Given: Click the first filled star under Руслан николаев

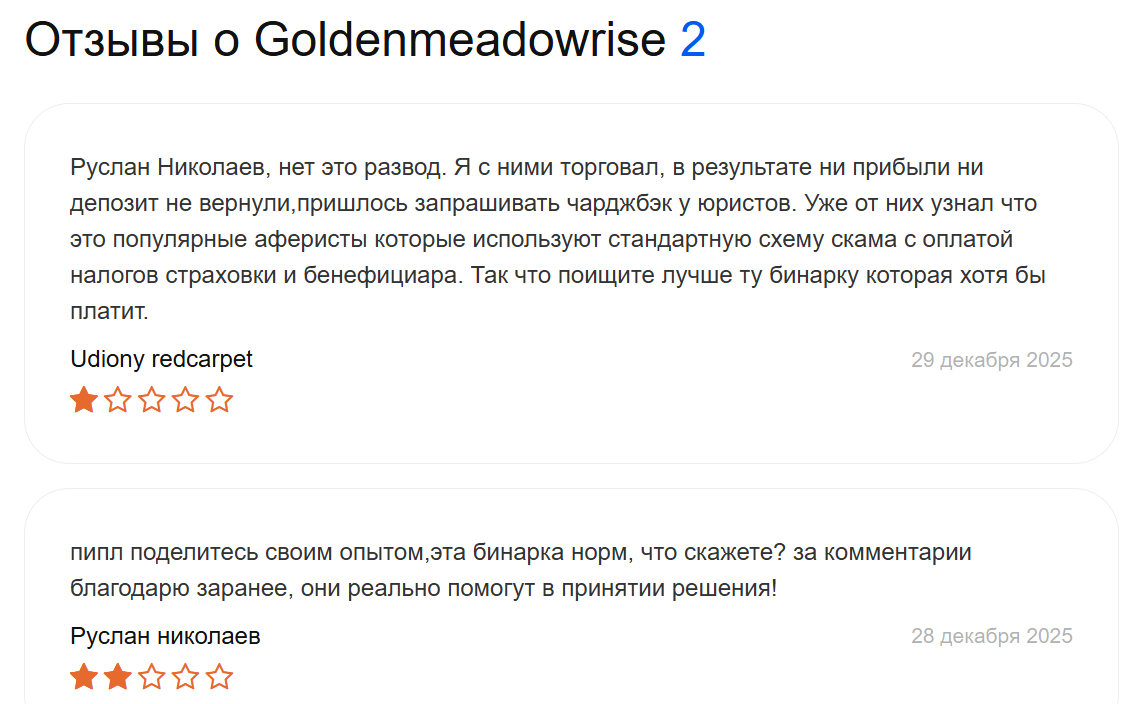Looking at the screenshot, I should [x=84, y=677].
